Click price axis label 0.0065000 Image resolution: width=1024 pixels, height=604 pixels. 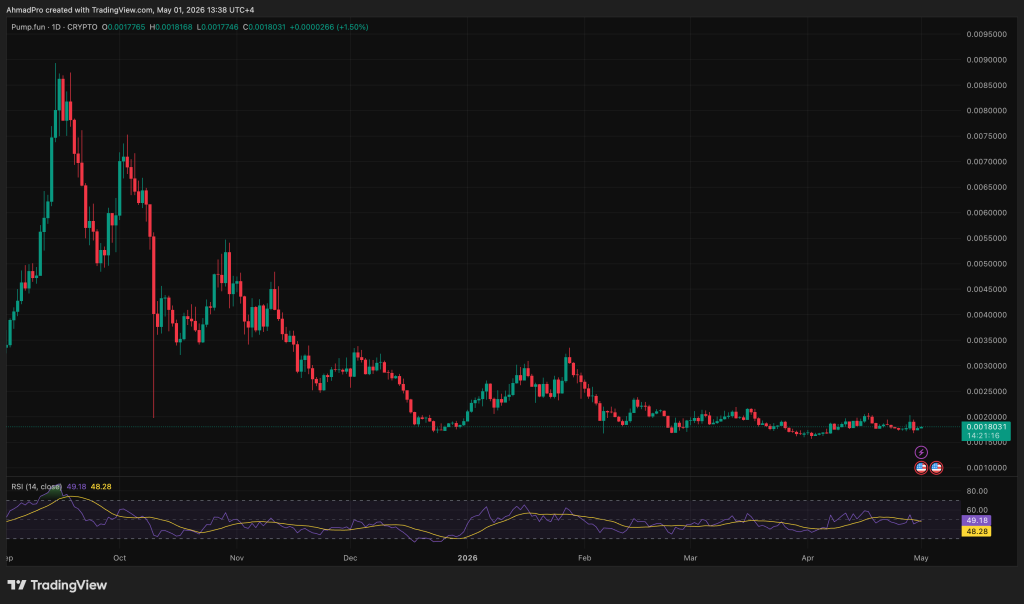pyautogui.click(x=986, y=187)
